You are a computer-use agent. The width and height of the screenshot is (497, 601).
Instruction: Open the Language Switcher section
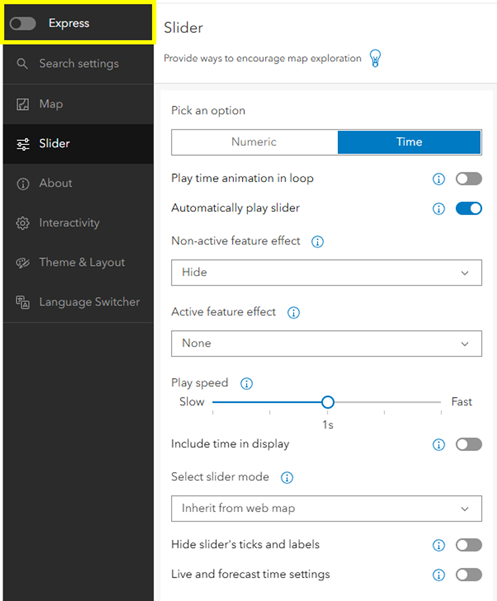coord(79,302)
